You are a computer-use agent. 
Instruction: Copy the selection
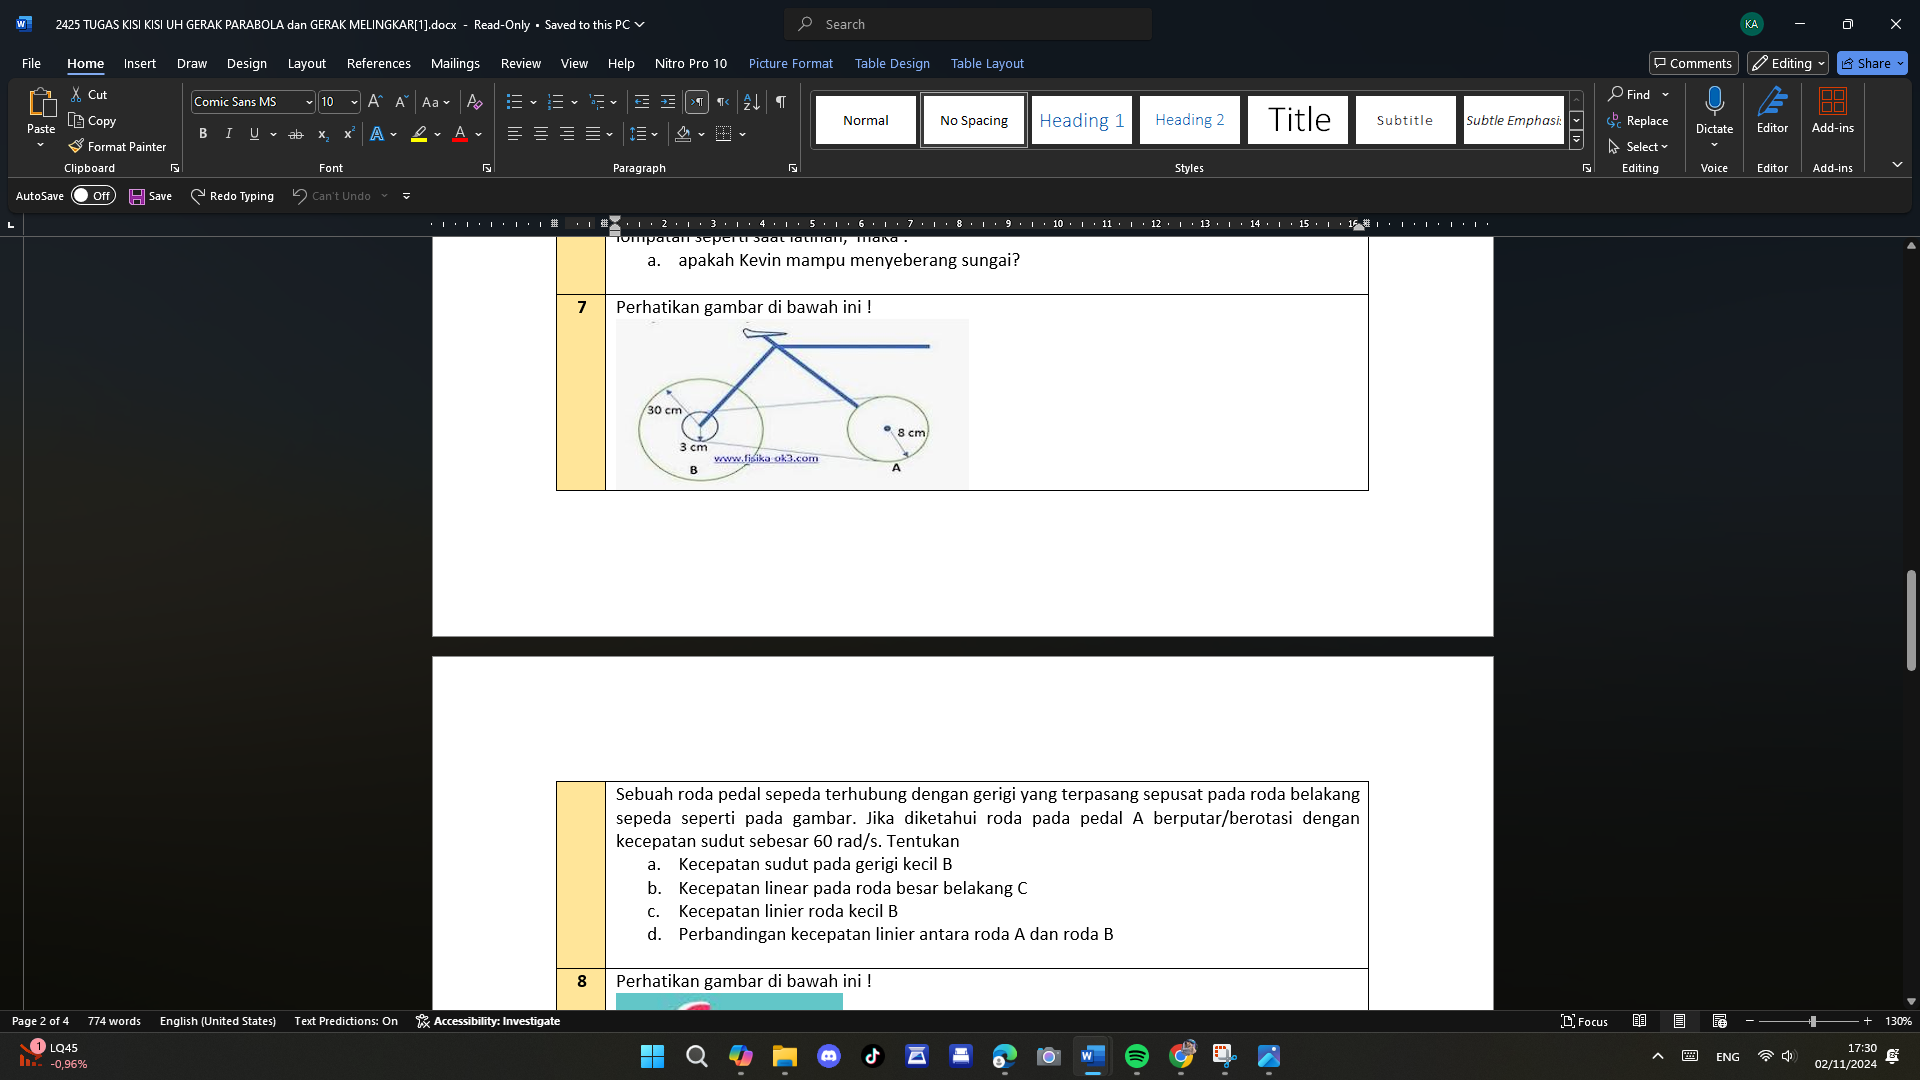pos(92,120)
